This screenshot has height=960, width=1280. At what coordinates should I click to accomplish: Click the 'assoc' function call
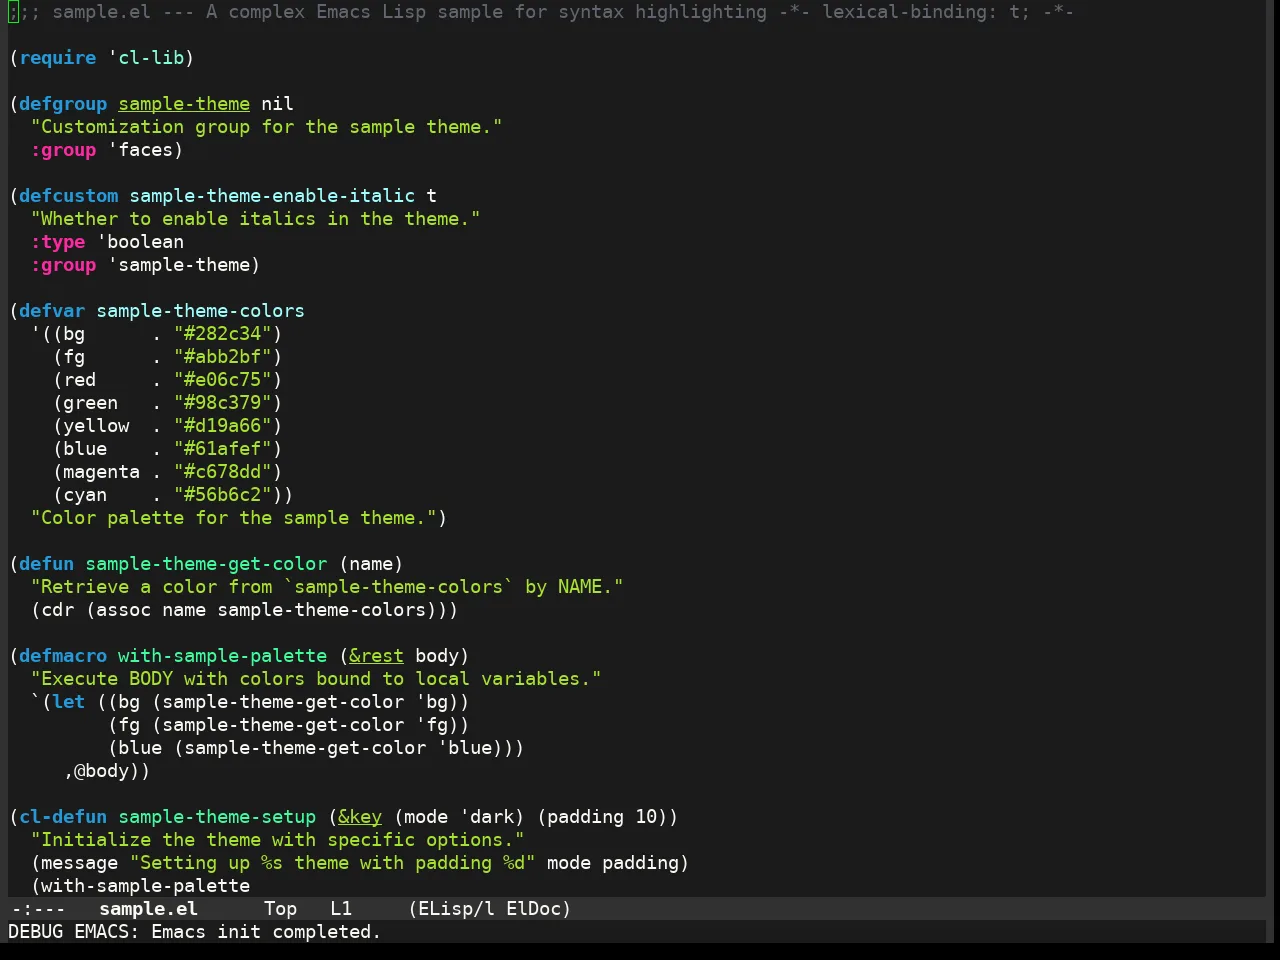coord(124,610)
